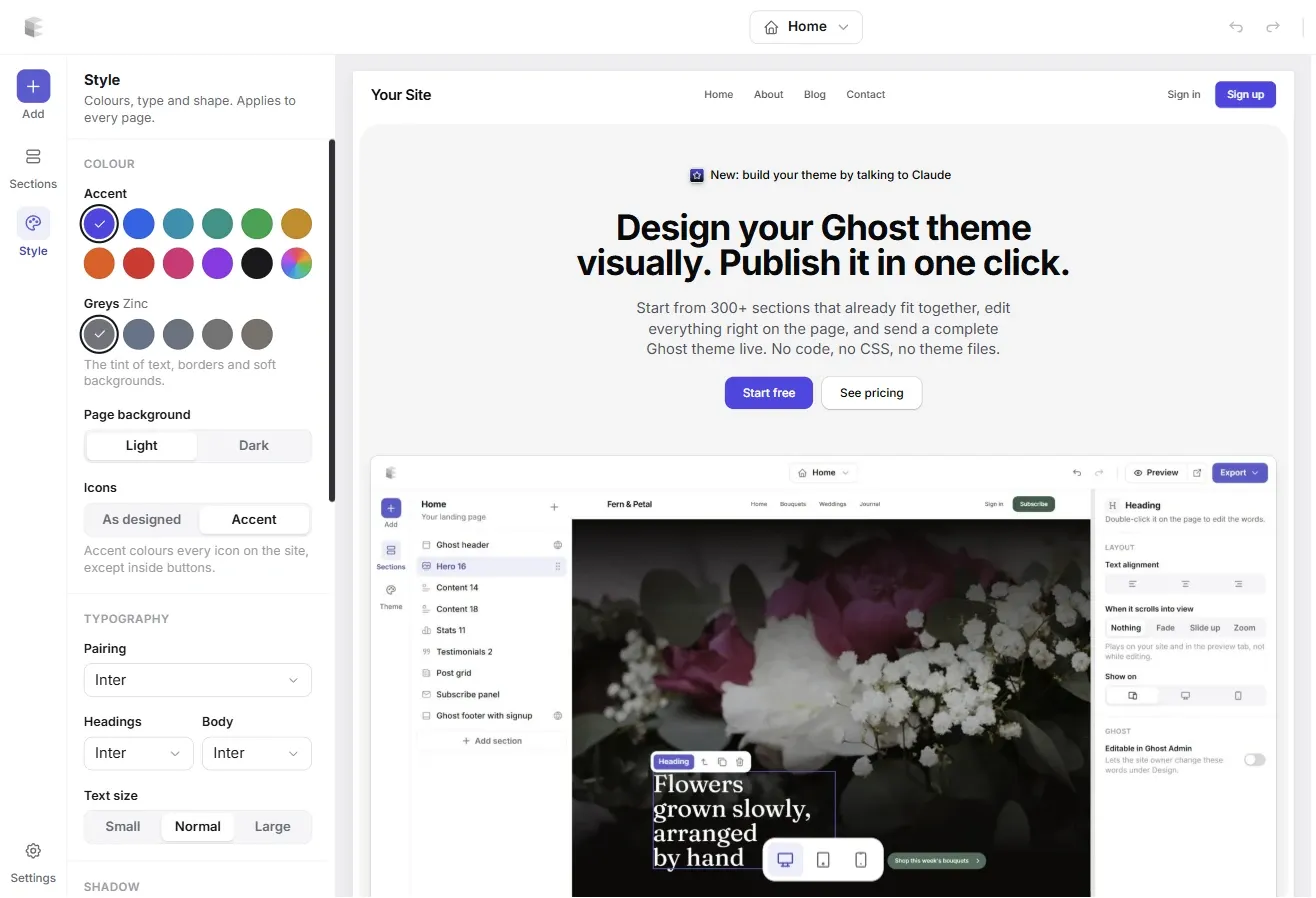This screenshot has height=898, width=1316.
Task: Choose the violet purple accent colour
Action: pyautogui.click(x=217, y=264)
